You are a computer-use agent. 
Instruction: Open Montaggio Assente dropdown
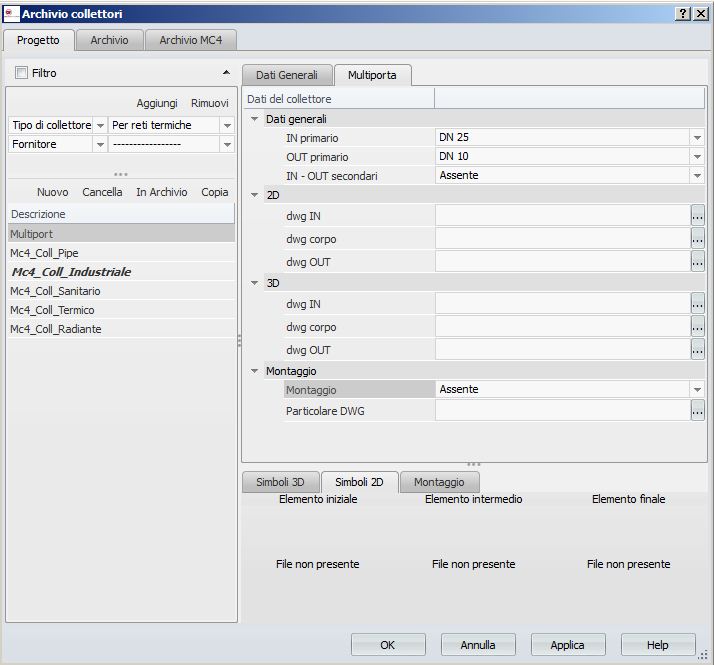point(697,390)
